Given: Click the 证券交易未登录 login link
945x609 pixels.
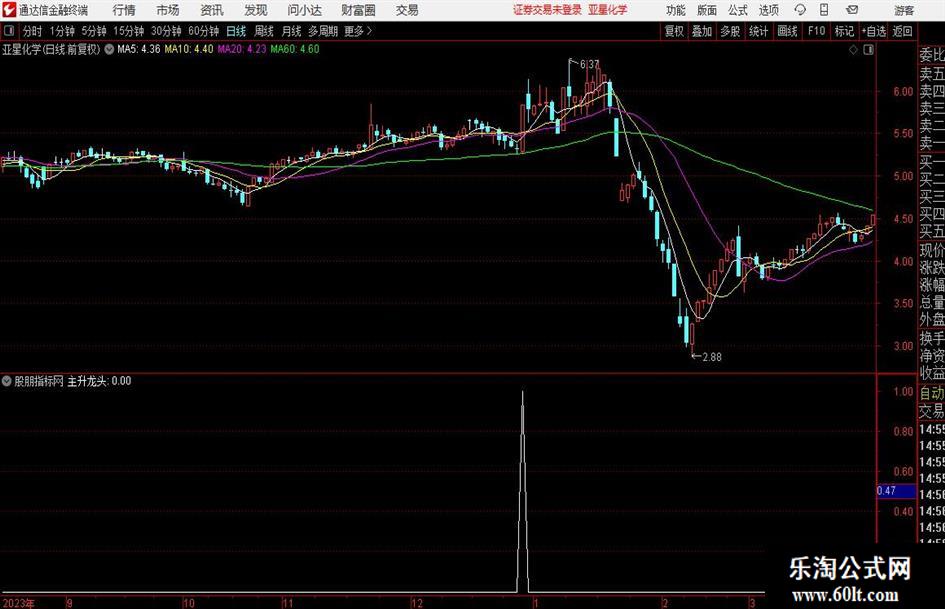Looking at the screenshot, I should click(x=547, y=10).
